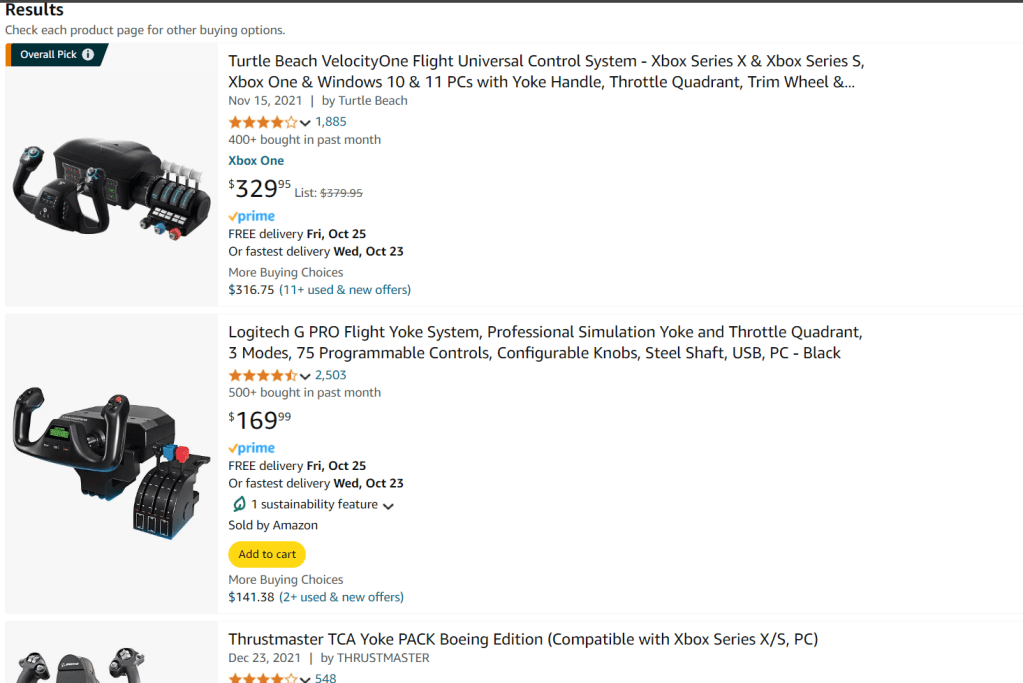Select the Xbox One platform link
Viewport: 1023px width, 683px height.
click(x=256, y=160)
